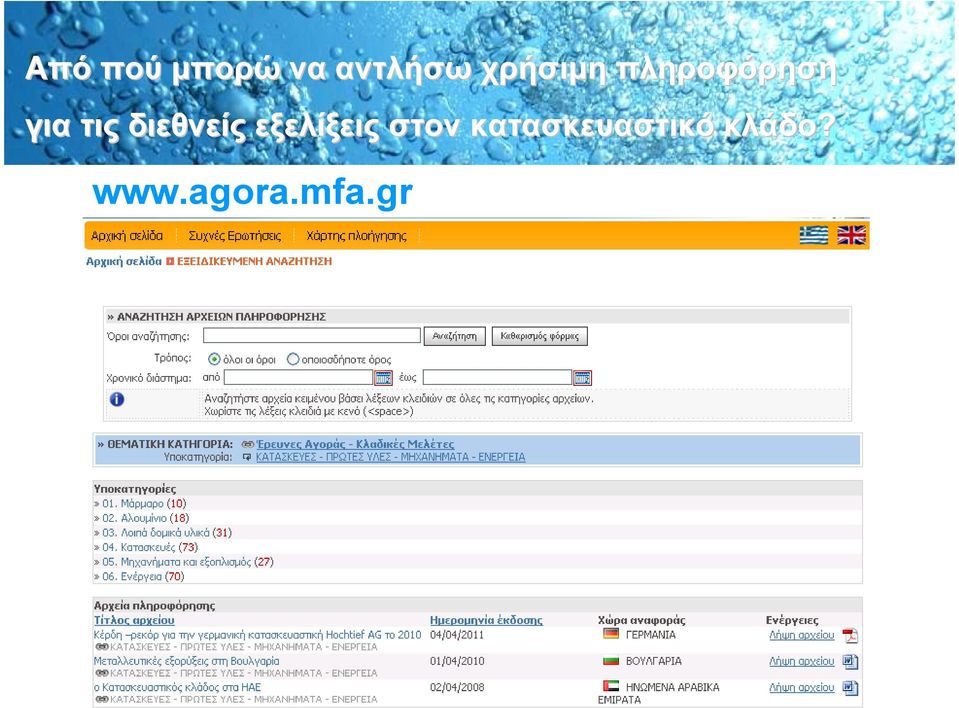
Task: Open the 'Συχνές Ερωτήσεις' menu item
Action: pyautogui.click(x=235, y=235)
